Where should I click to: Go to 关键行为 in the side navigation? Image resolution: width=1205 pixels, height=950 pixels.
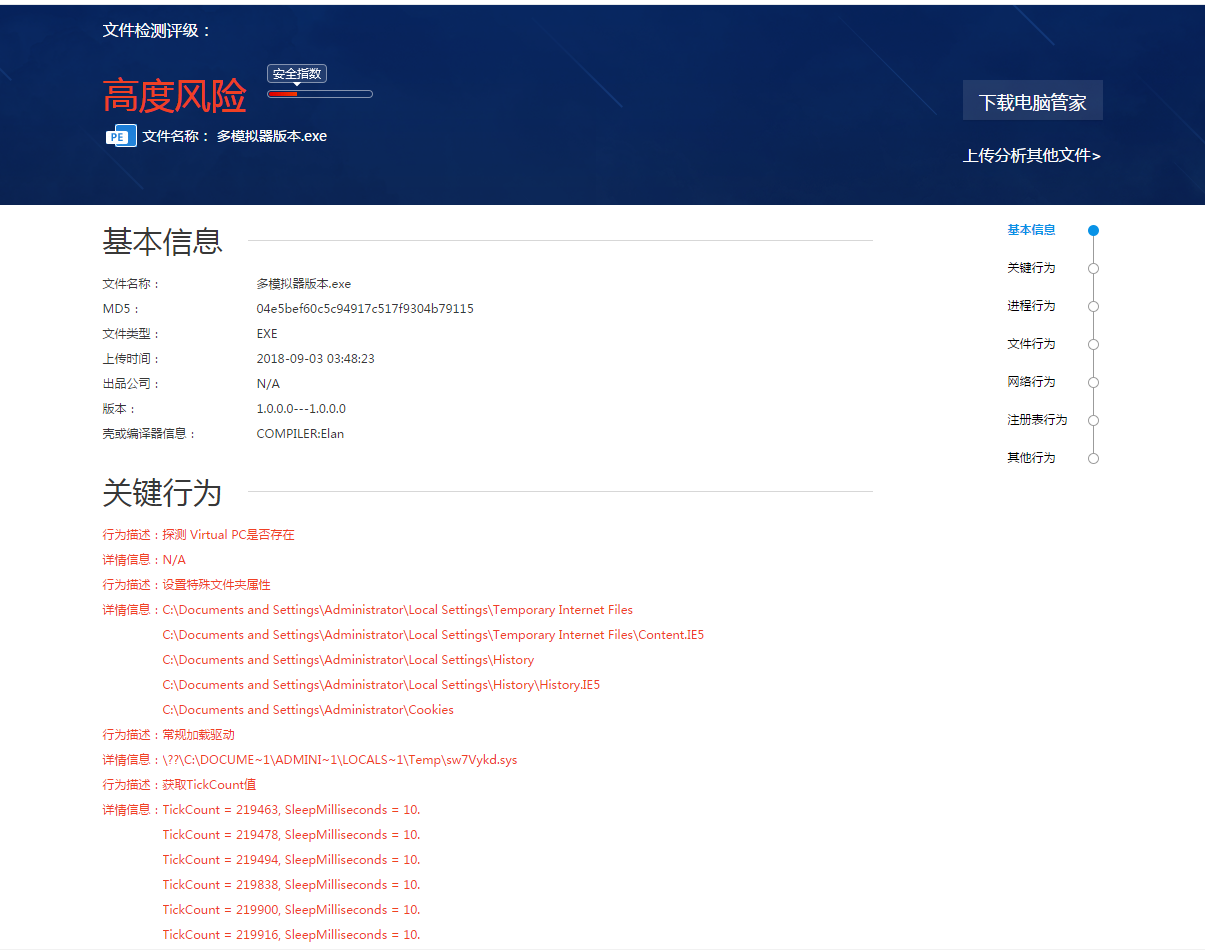click(1031, 268)
